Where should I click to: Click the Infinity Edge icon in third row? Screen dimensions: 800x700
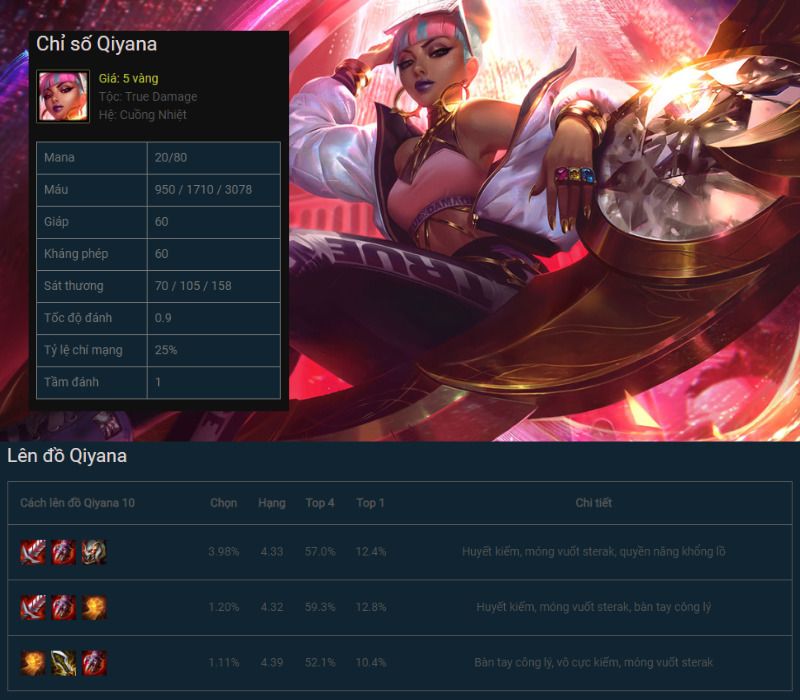point(63,663)
